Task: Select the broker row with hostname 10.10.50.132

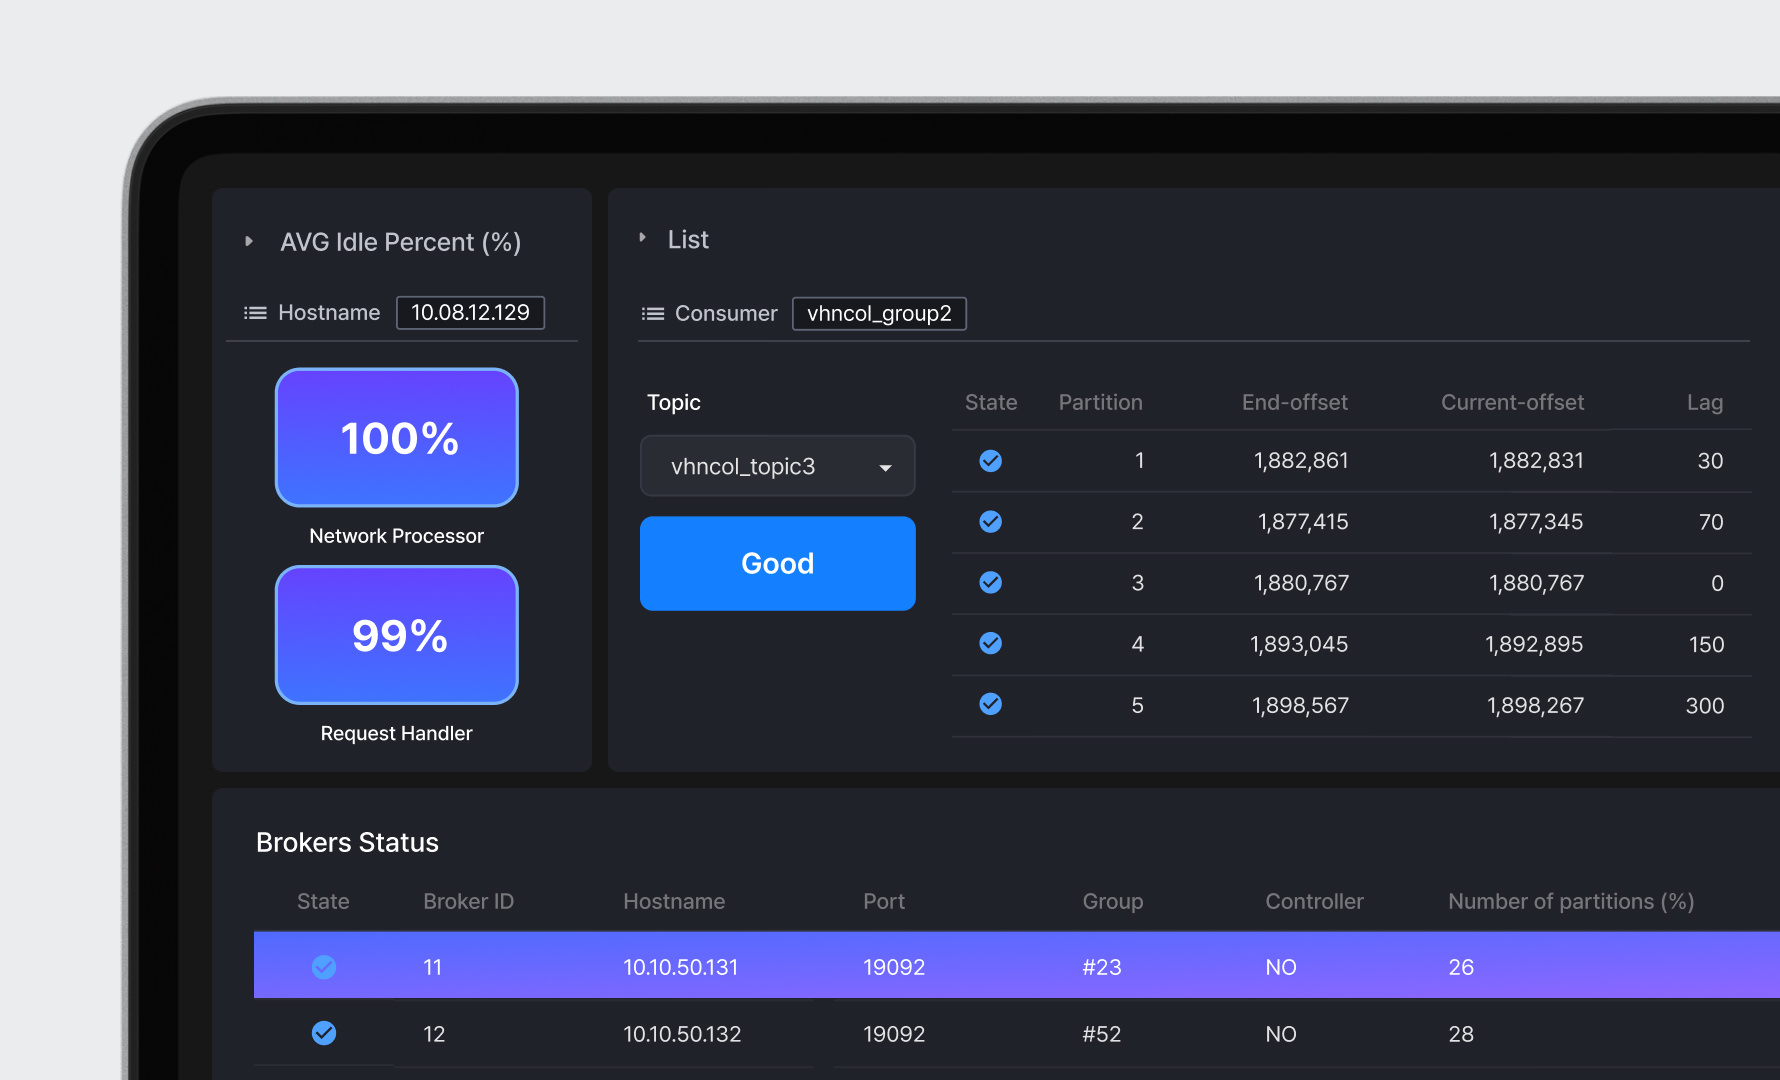Action: 682,1034
